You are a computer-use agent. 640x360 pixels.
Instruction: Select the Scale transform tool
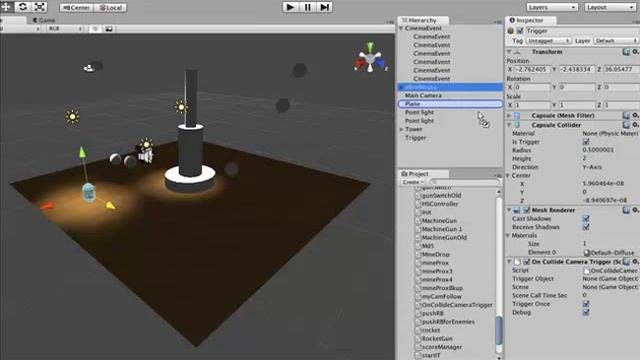pyautogui.click(x=40, y=7)
